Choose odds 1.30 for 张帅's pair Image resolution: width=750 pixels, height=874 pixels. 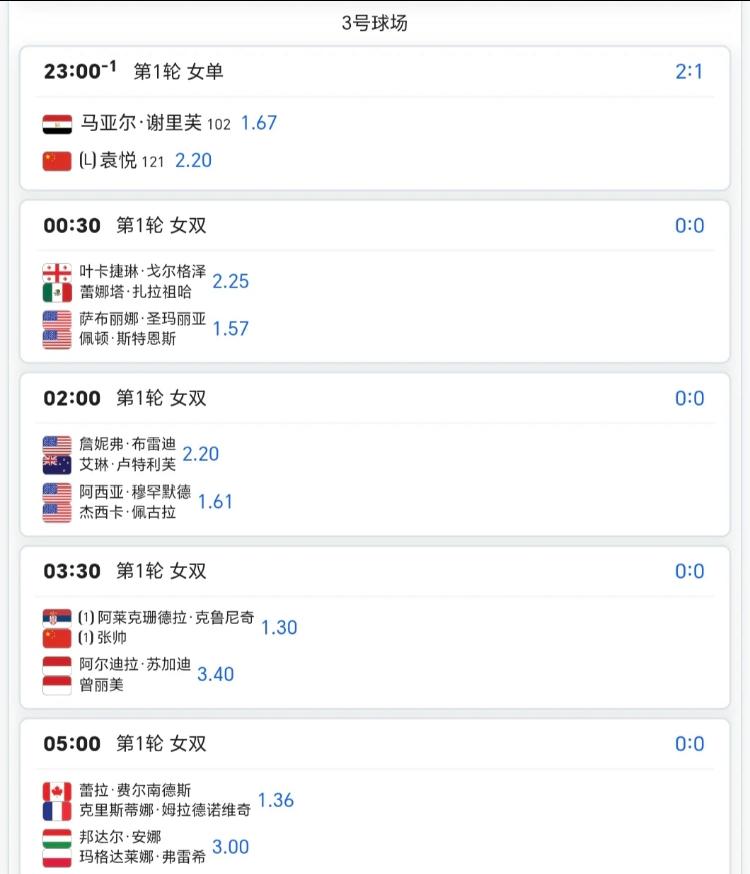[279, 627]
